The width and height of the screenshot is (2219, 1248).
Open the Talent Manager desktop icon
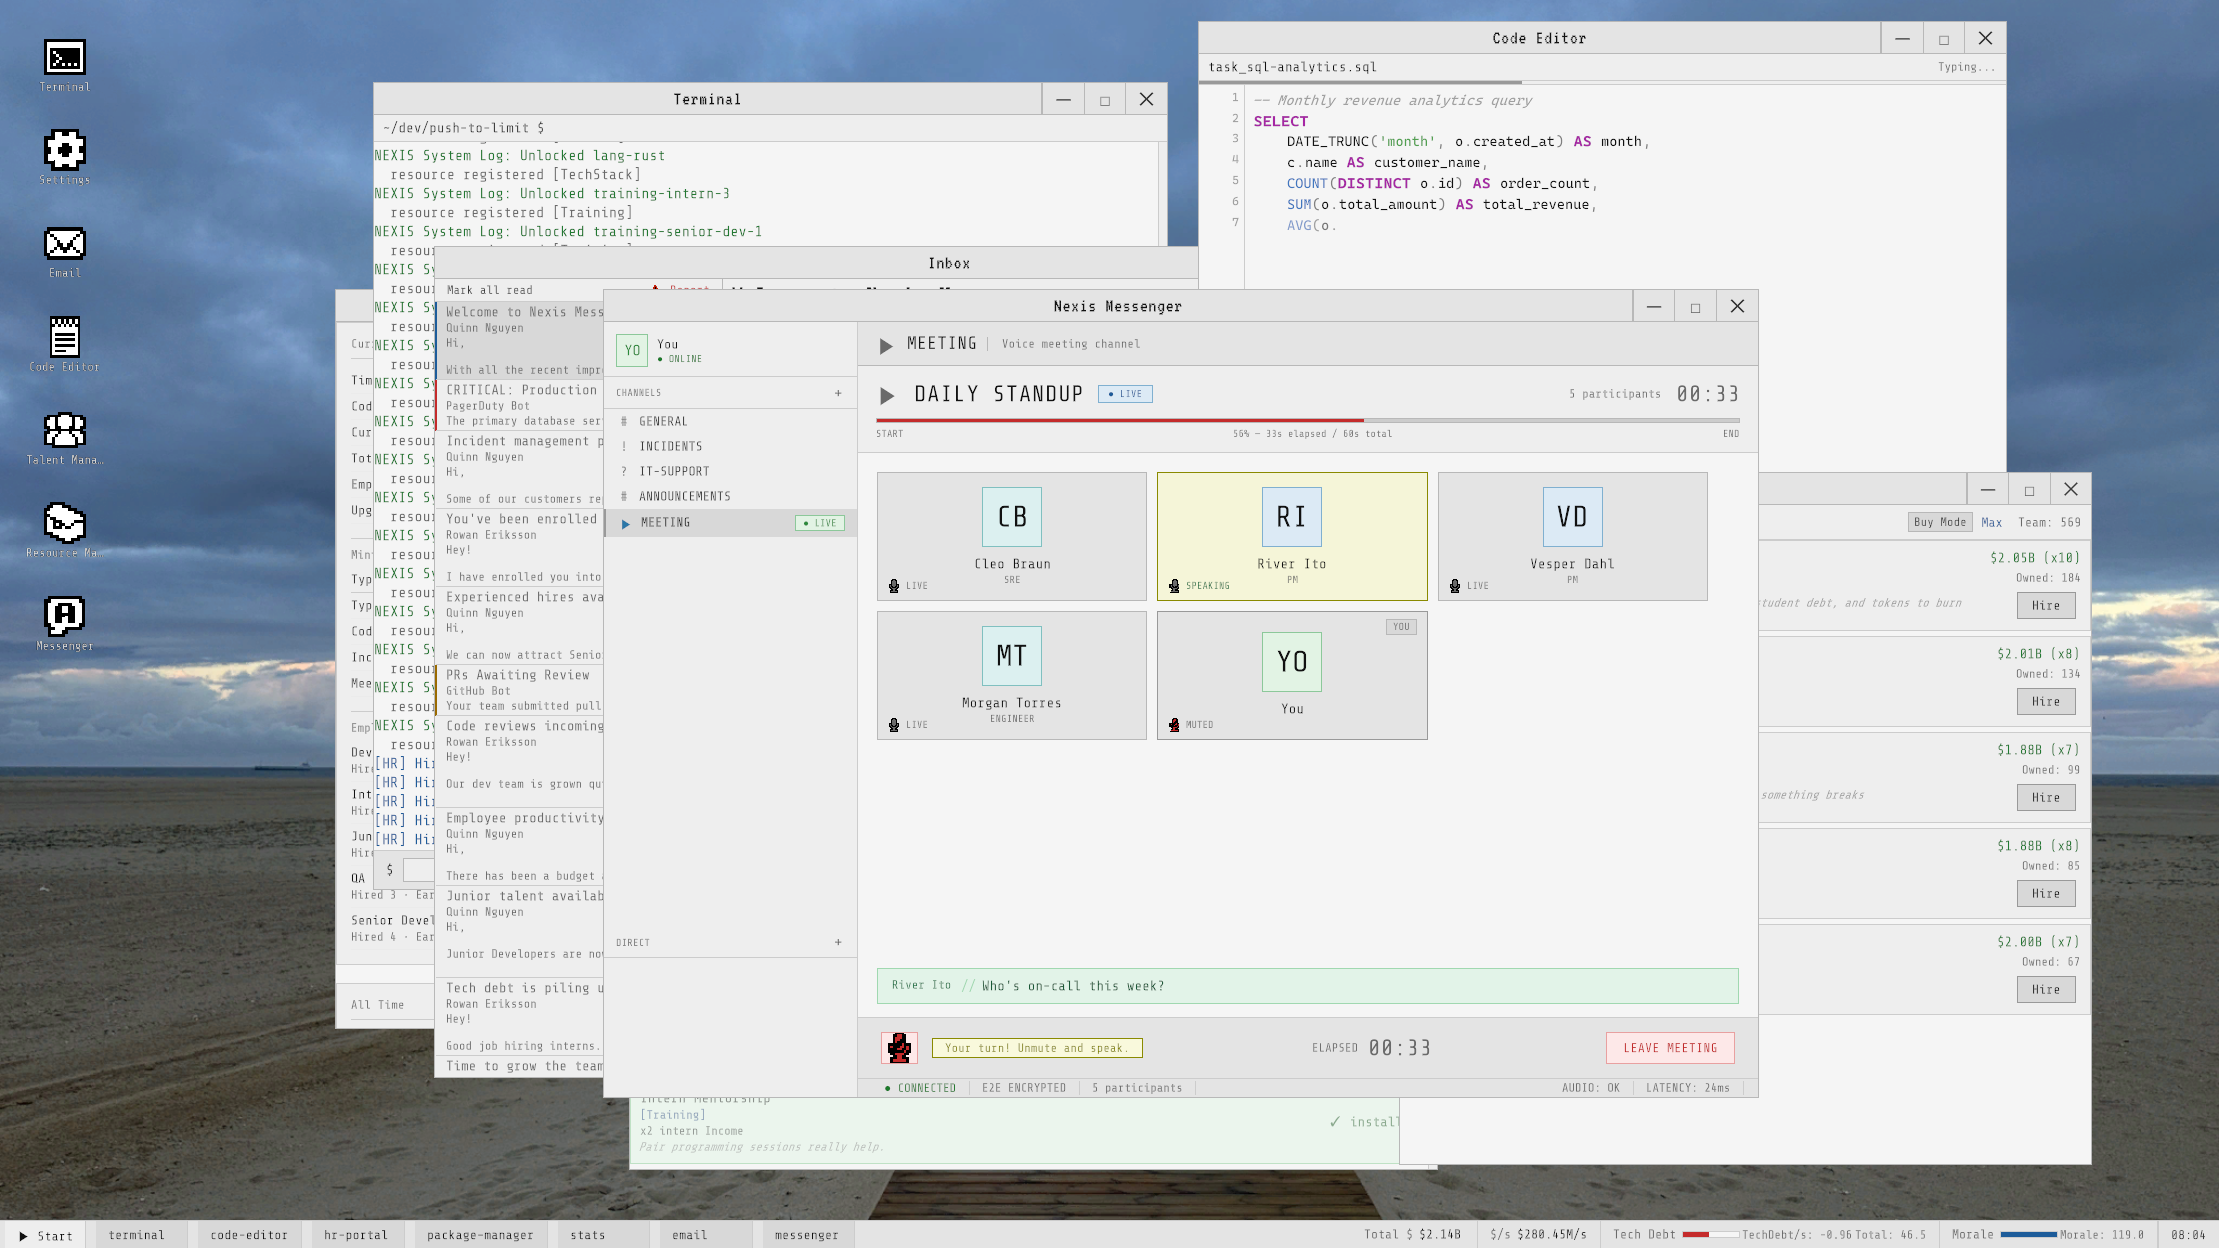pos(65,431)
